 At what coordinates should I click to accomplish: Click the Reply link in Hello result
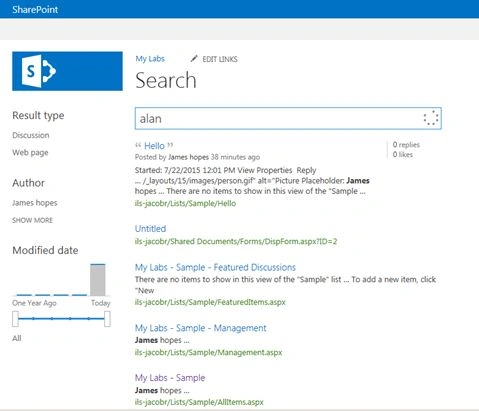coord(306,170)
